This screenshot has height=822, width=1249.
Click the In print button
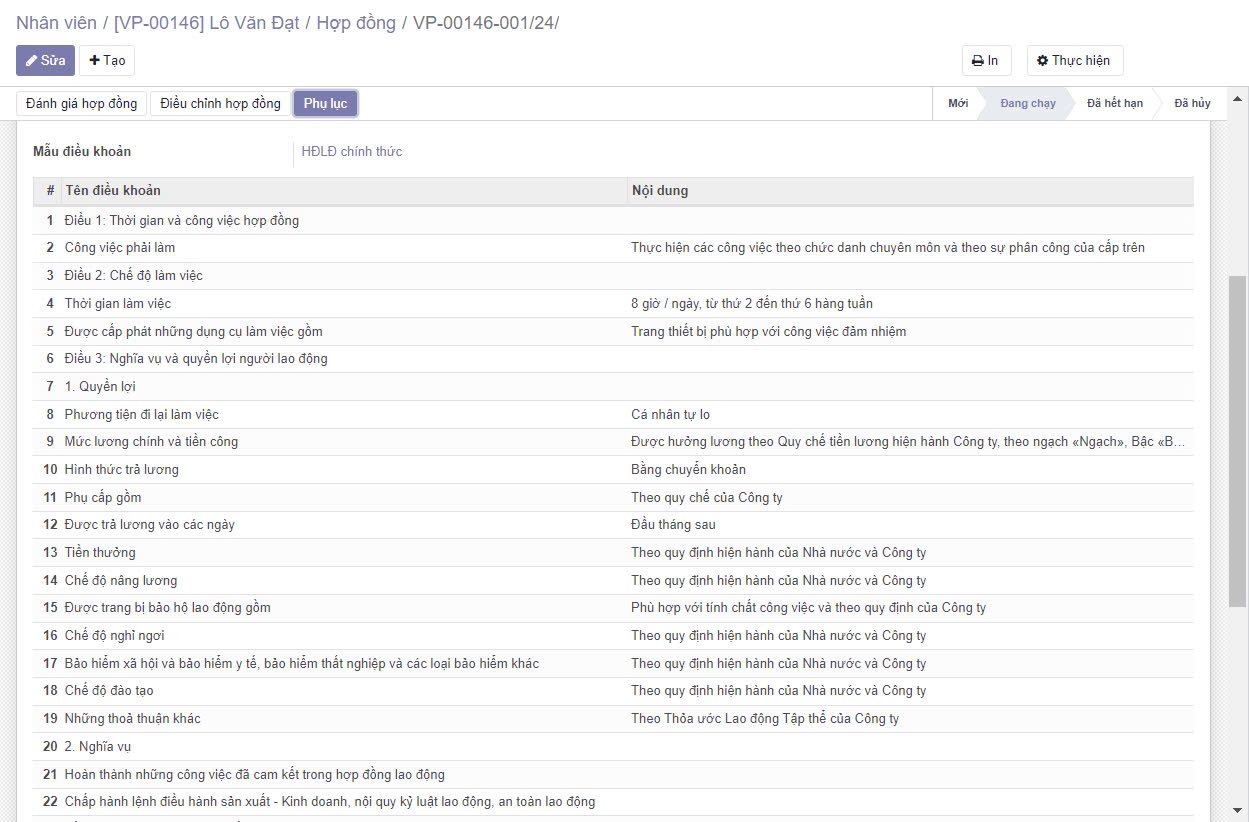986,61
